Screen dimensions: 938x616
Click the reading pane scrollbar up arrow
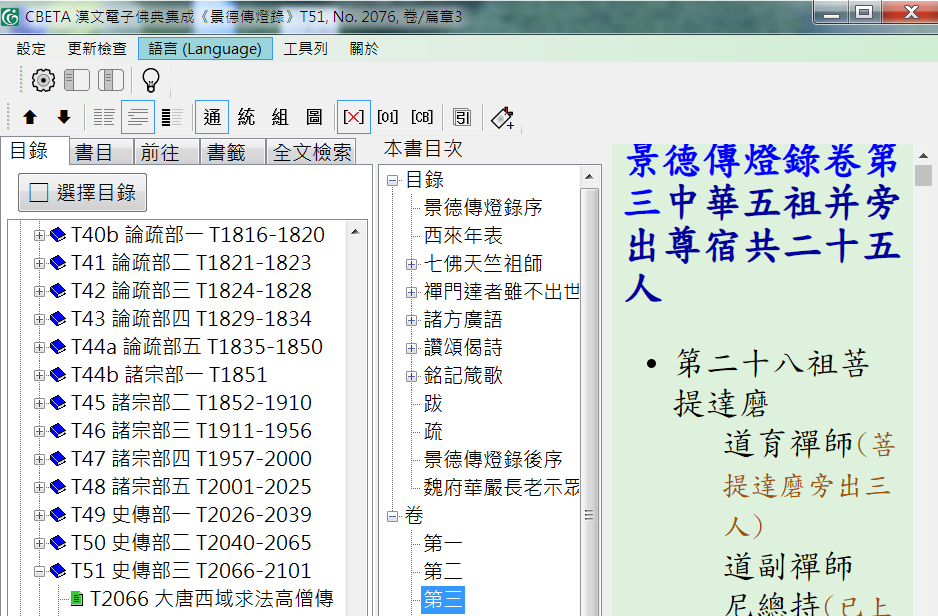(x=923, y=156)
